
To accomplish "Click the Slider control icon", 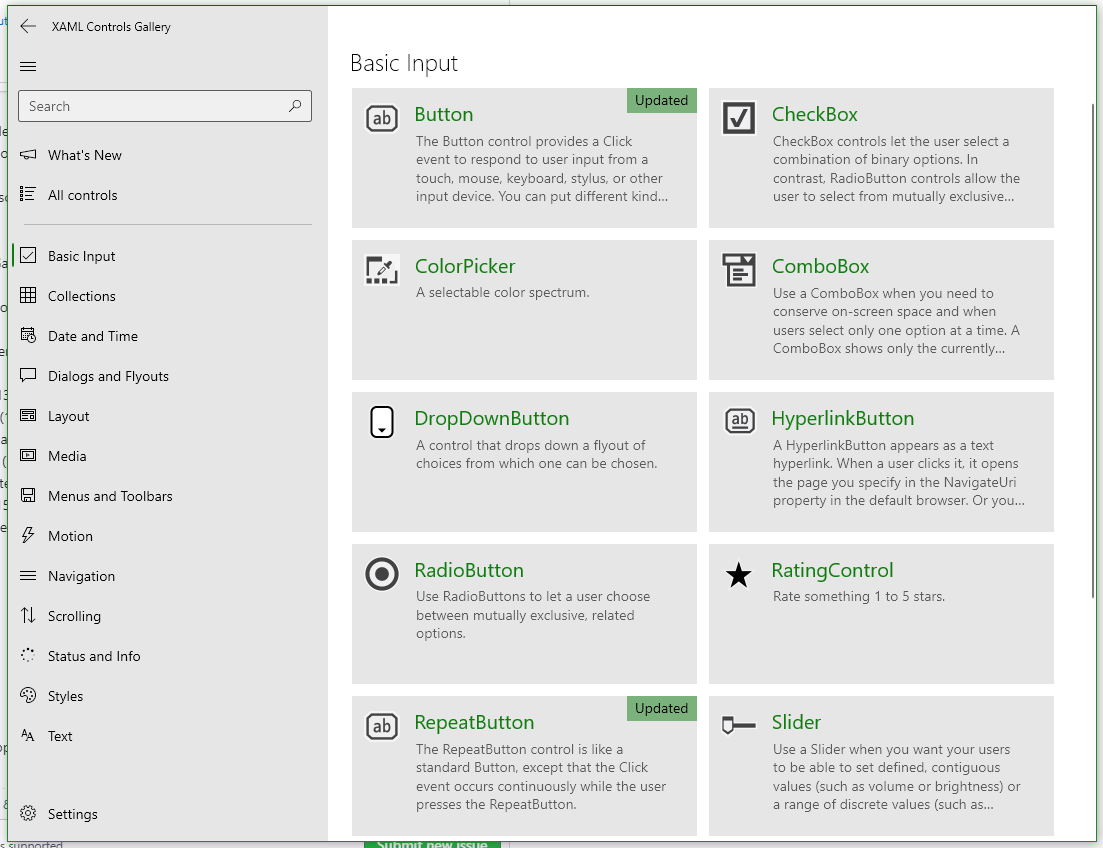I will tap(738, 726).
